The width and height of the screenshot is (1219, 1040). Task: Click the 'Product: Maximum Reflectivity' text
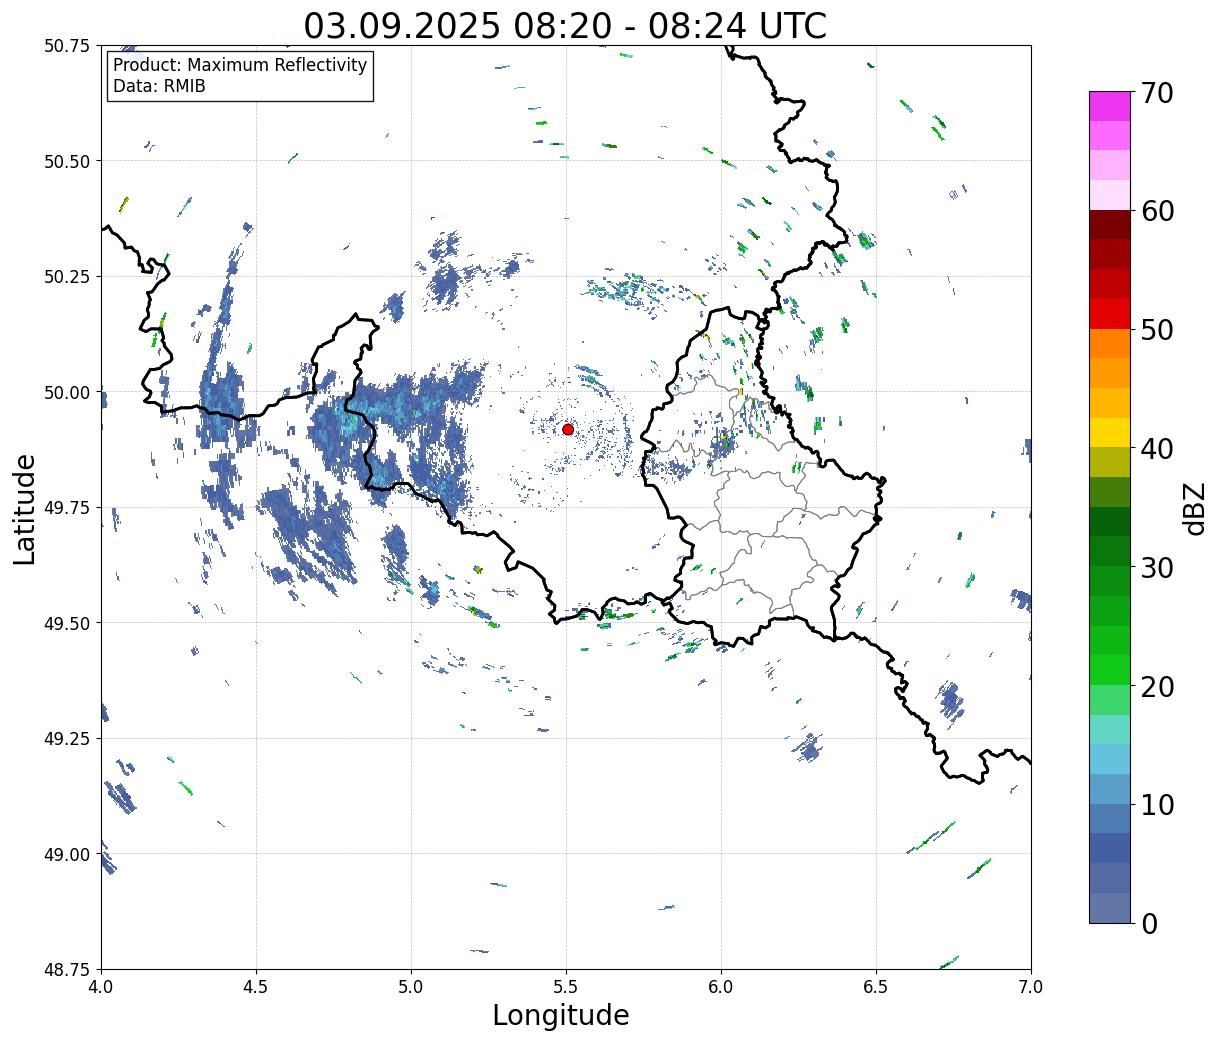[240, 65]
